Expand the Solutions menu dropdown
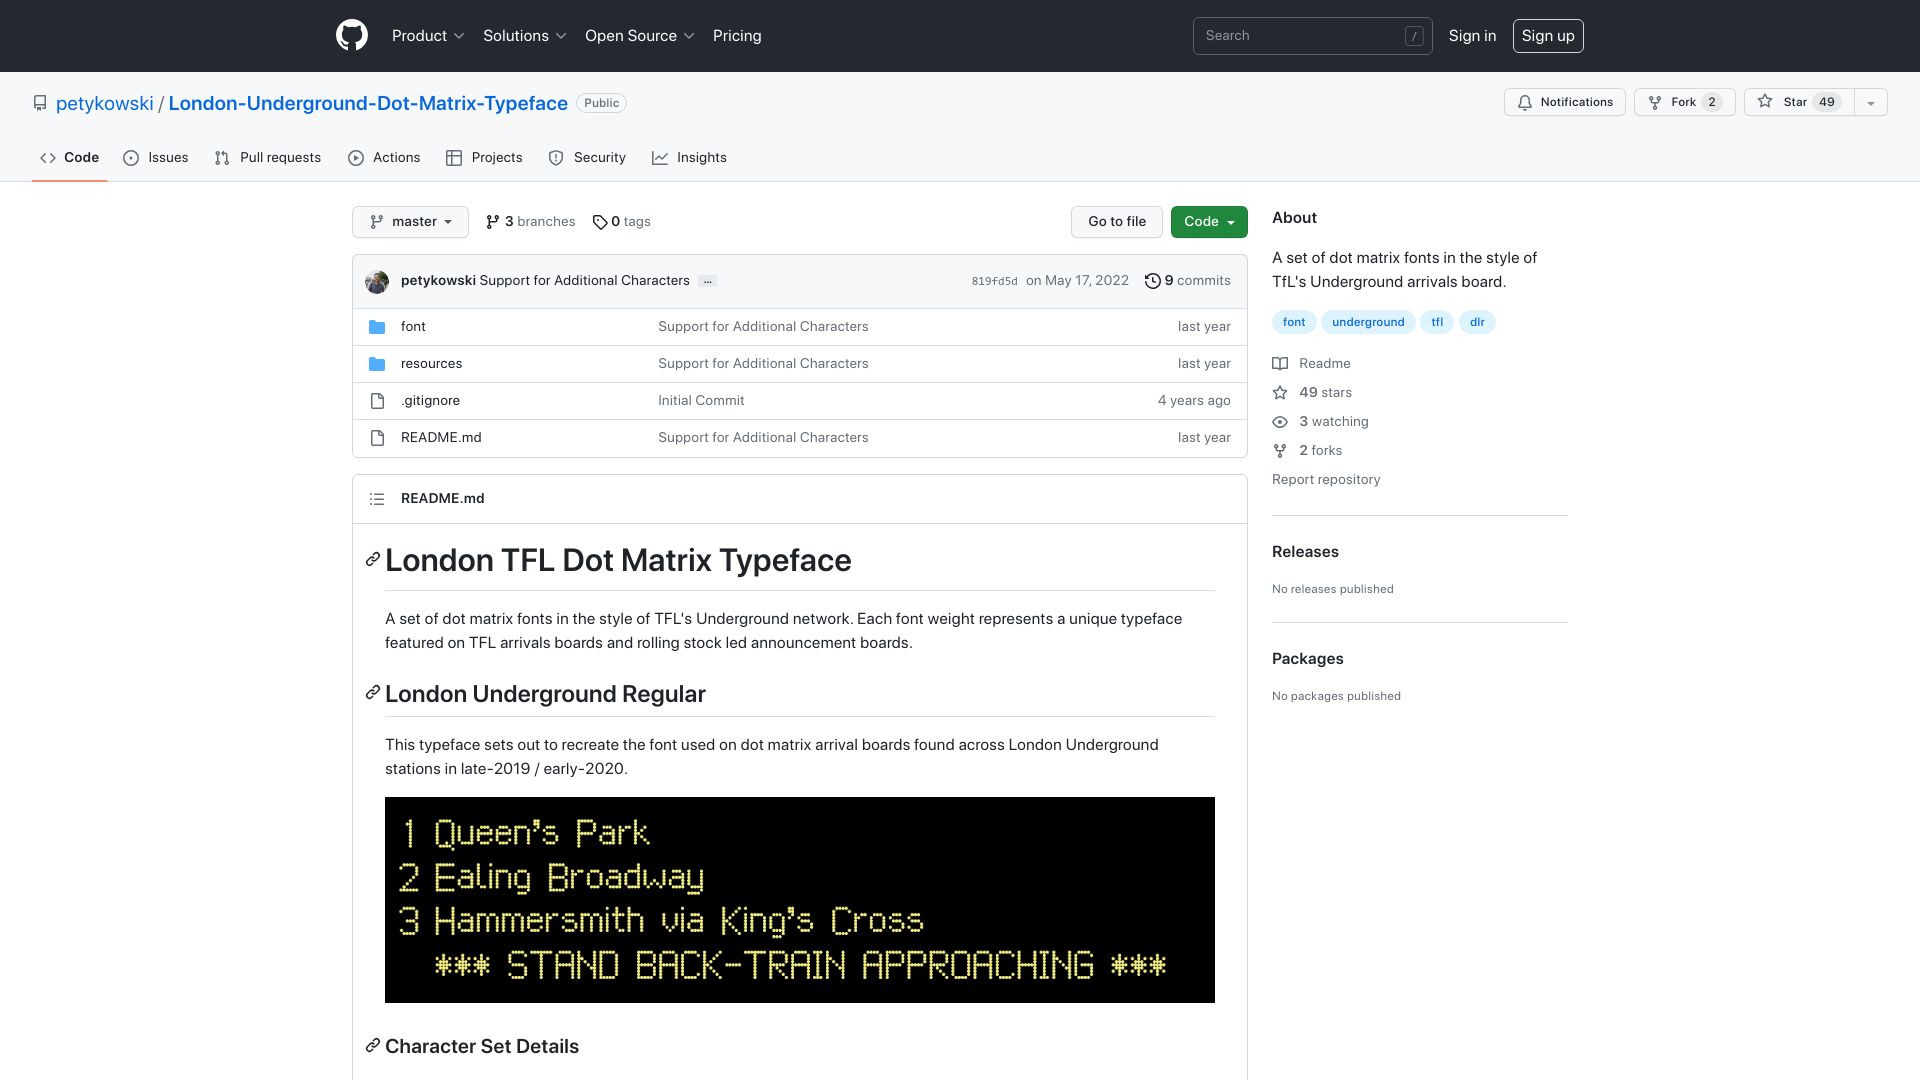The width and height of the screenshot is (1920, 1080). coord(525,36)
